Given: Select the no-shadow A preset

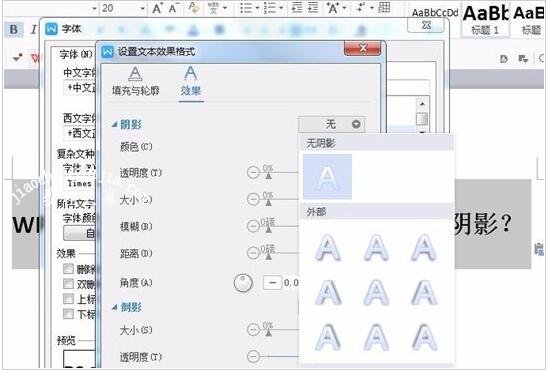Looking at the screenshot, I should (x=327, y=177).
